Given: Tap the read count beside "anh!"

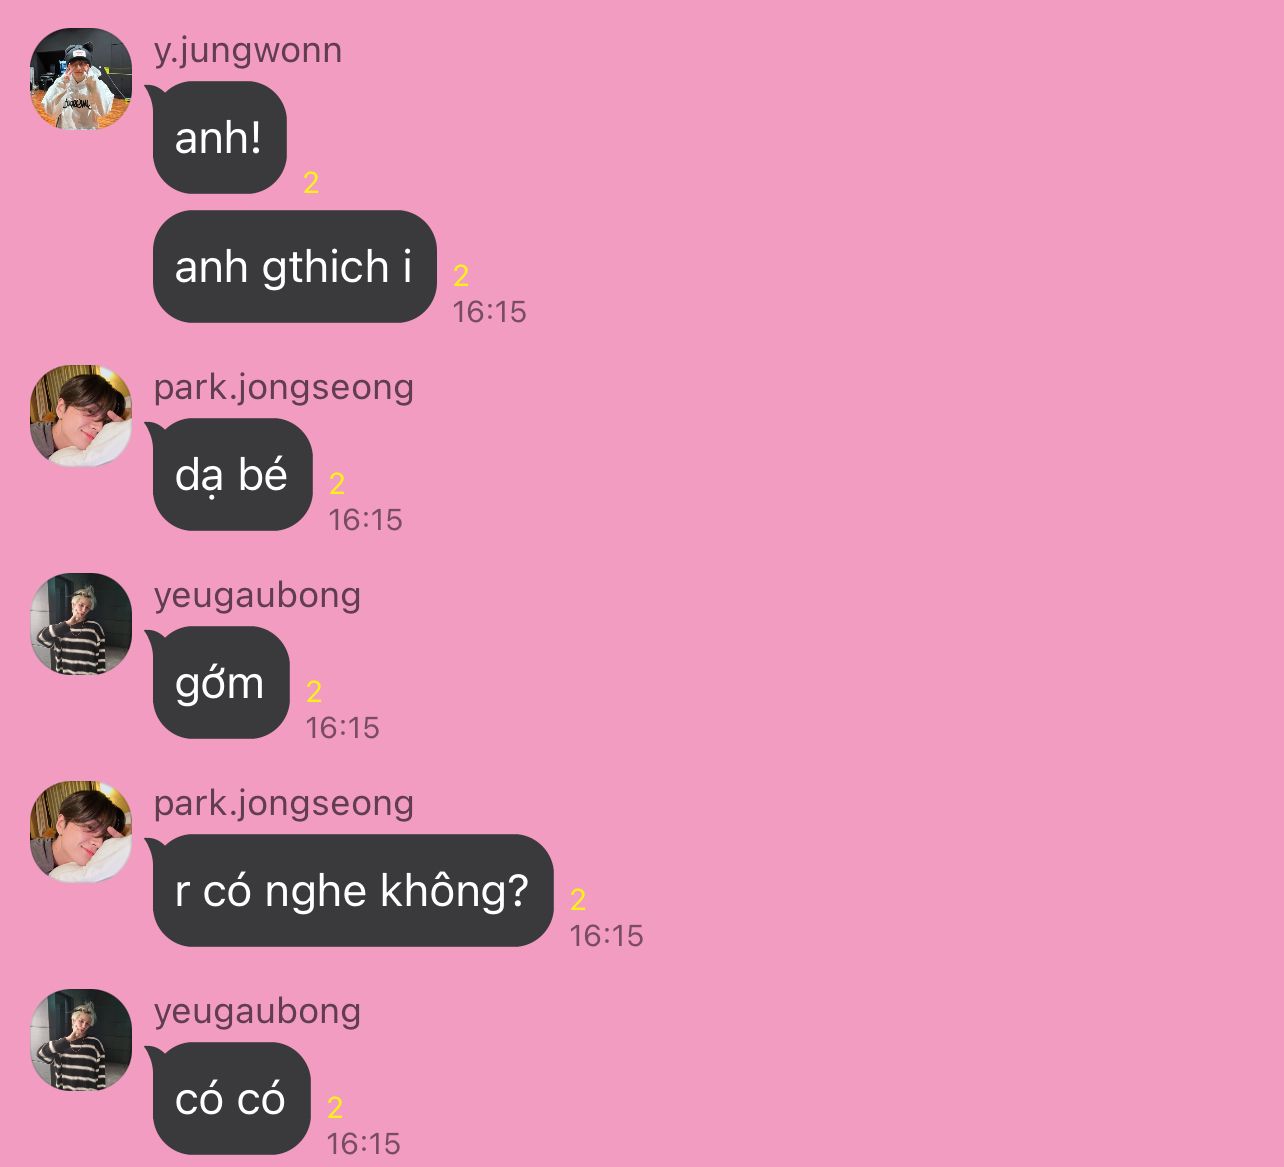Looking at the screenshot, I should pos(311,183).
